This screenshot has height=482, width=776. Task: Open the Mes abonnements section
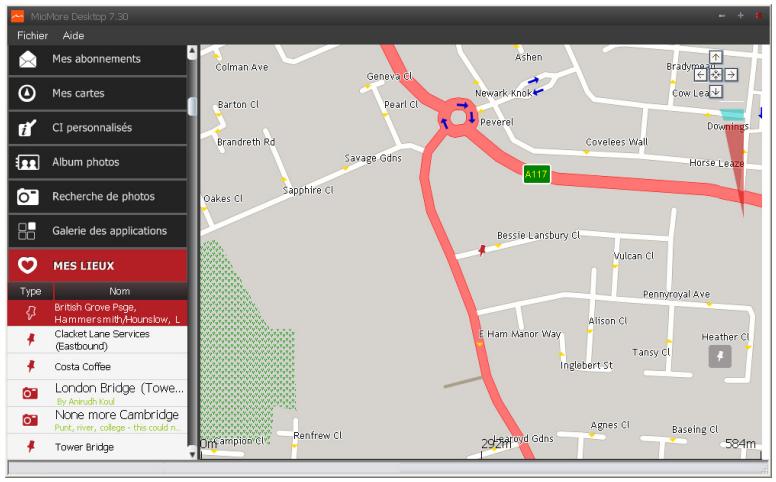(x=97, y=59)
